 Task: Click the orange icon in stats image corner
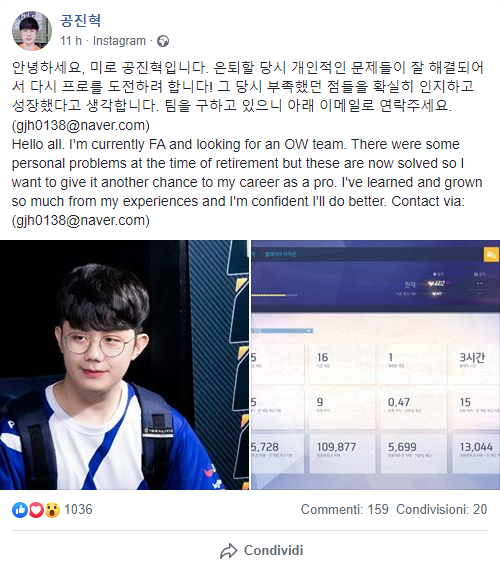(491, 254)
